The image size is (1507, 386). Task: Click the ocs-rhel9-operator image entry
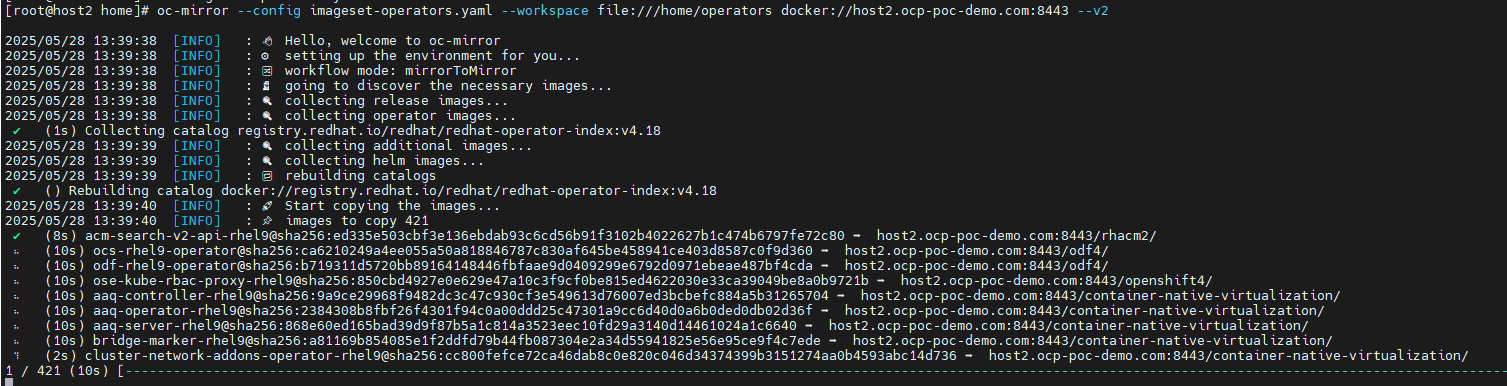[453, 250]
